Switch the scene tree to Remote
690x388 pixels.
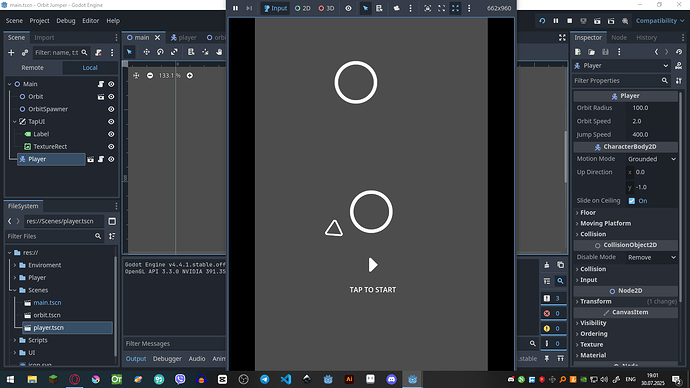pyautogui.click(x=33, y=68)
